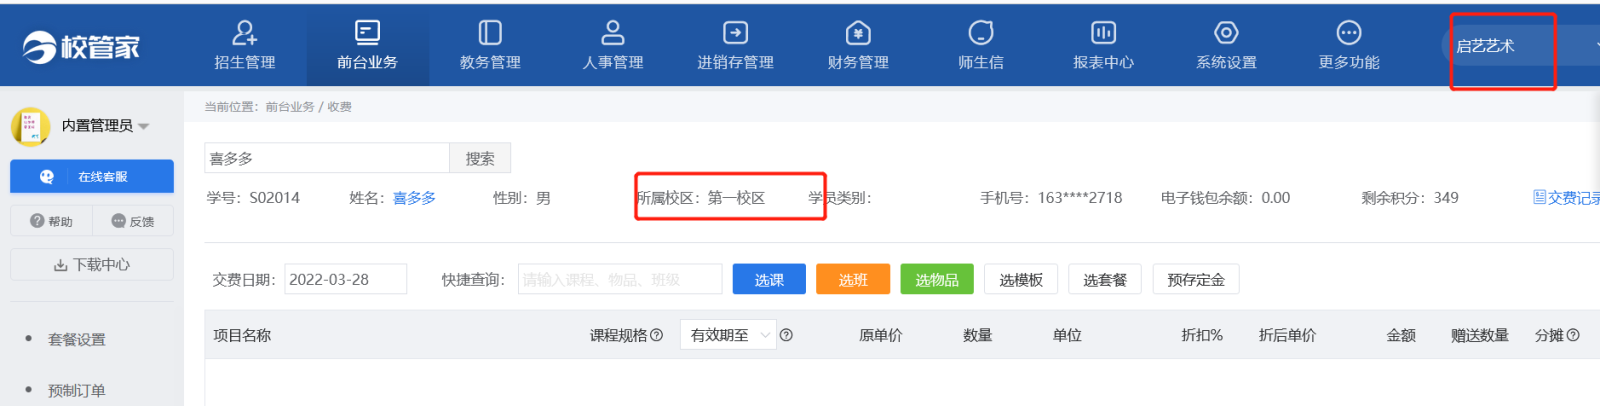Open the 交费记录 link

1566,198
